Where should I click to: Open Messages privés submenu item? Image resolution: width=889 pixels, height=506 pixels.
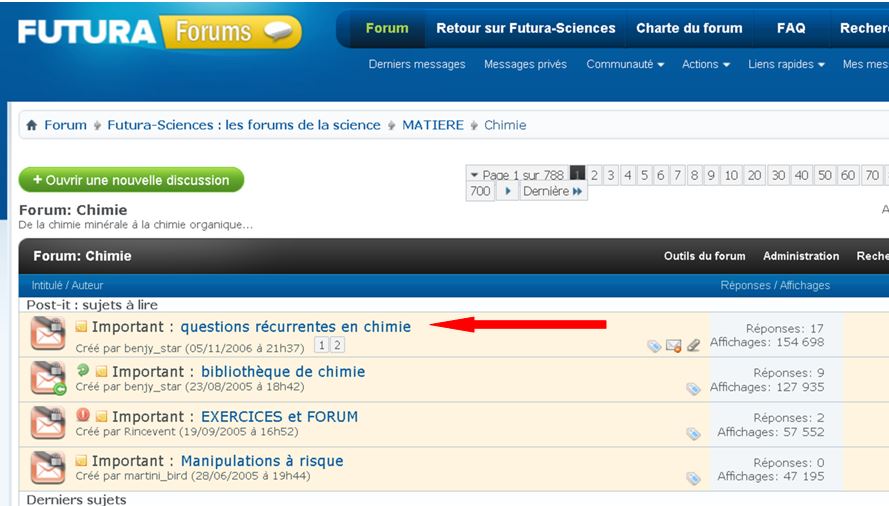click(525, 64)
